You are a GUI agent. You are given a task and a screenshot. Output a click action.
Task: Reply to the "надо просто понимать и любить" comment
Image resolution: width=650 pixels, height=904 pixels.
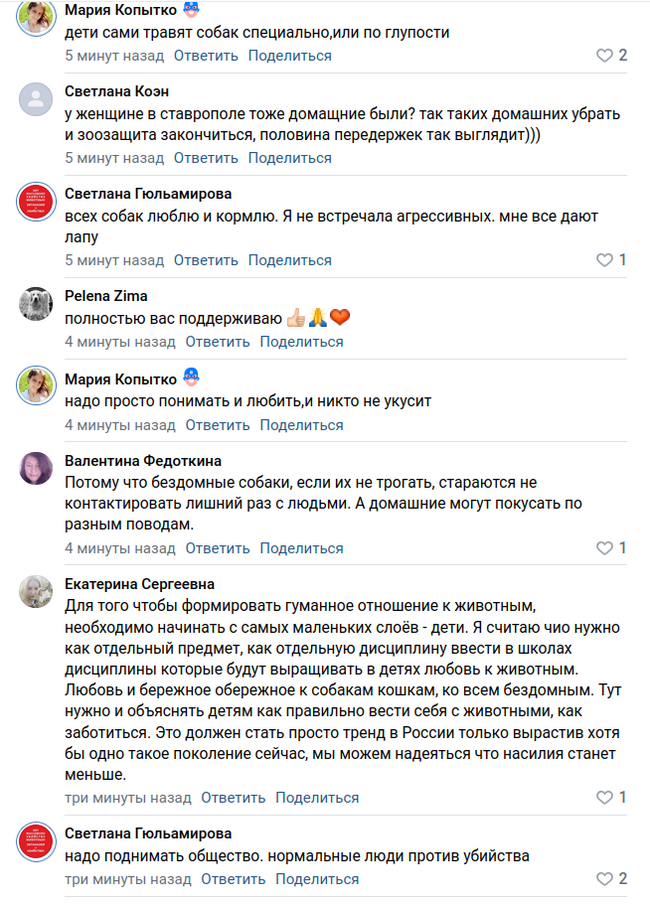click(x=217, y=425)
